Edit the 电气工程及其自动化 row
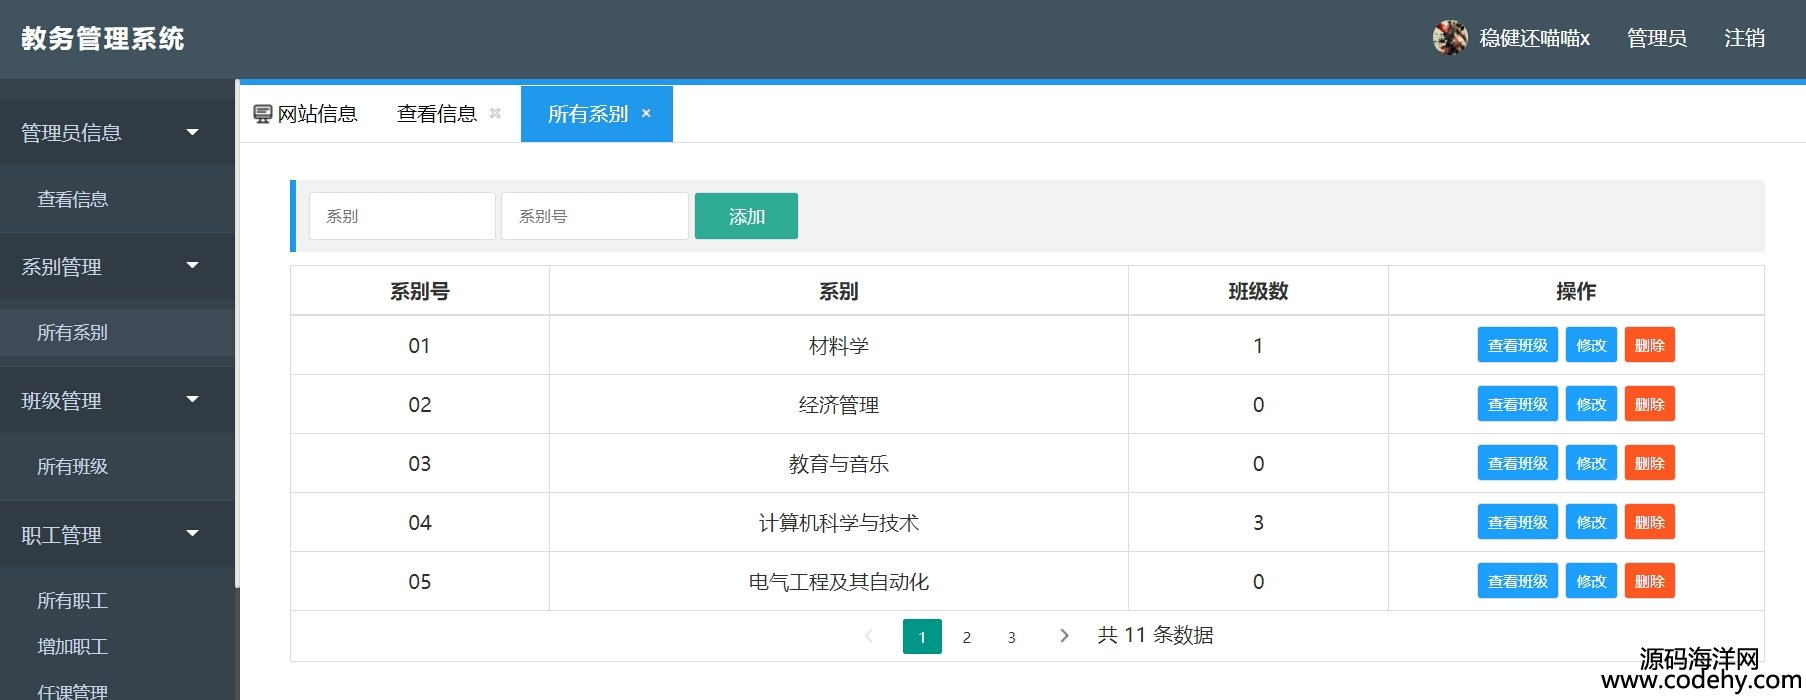This screenshot has width=1806, height=700. point(1591,581)
